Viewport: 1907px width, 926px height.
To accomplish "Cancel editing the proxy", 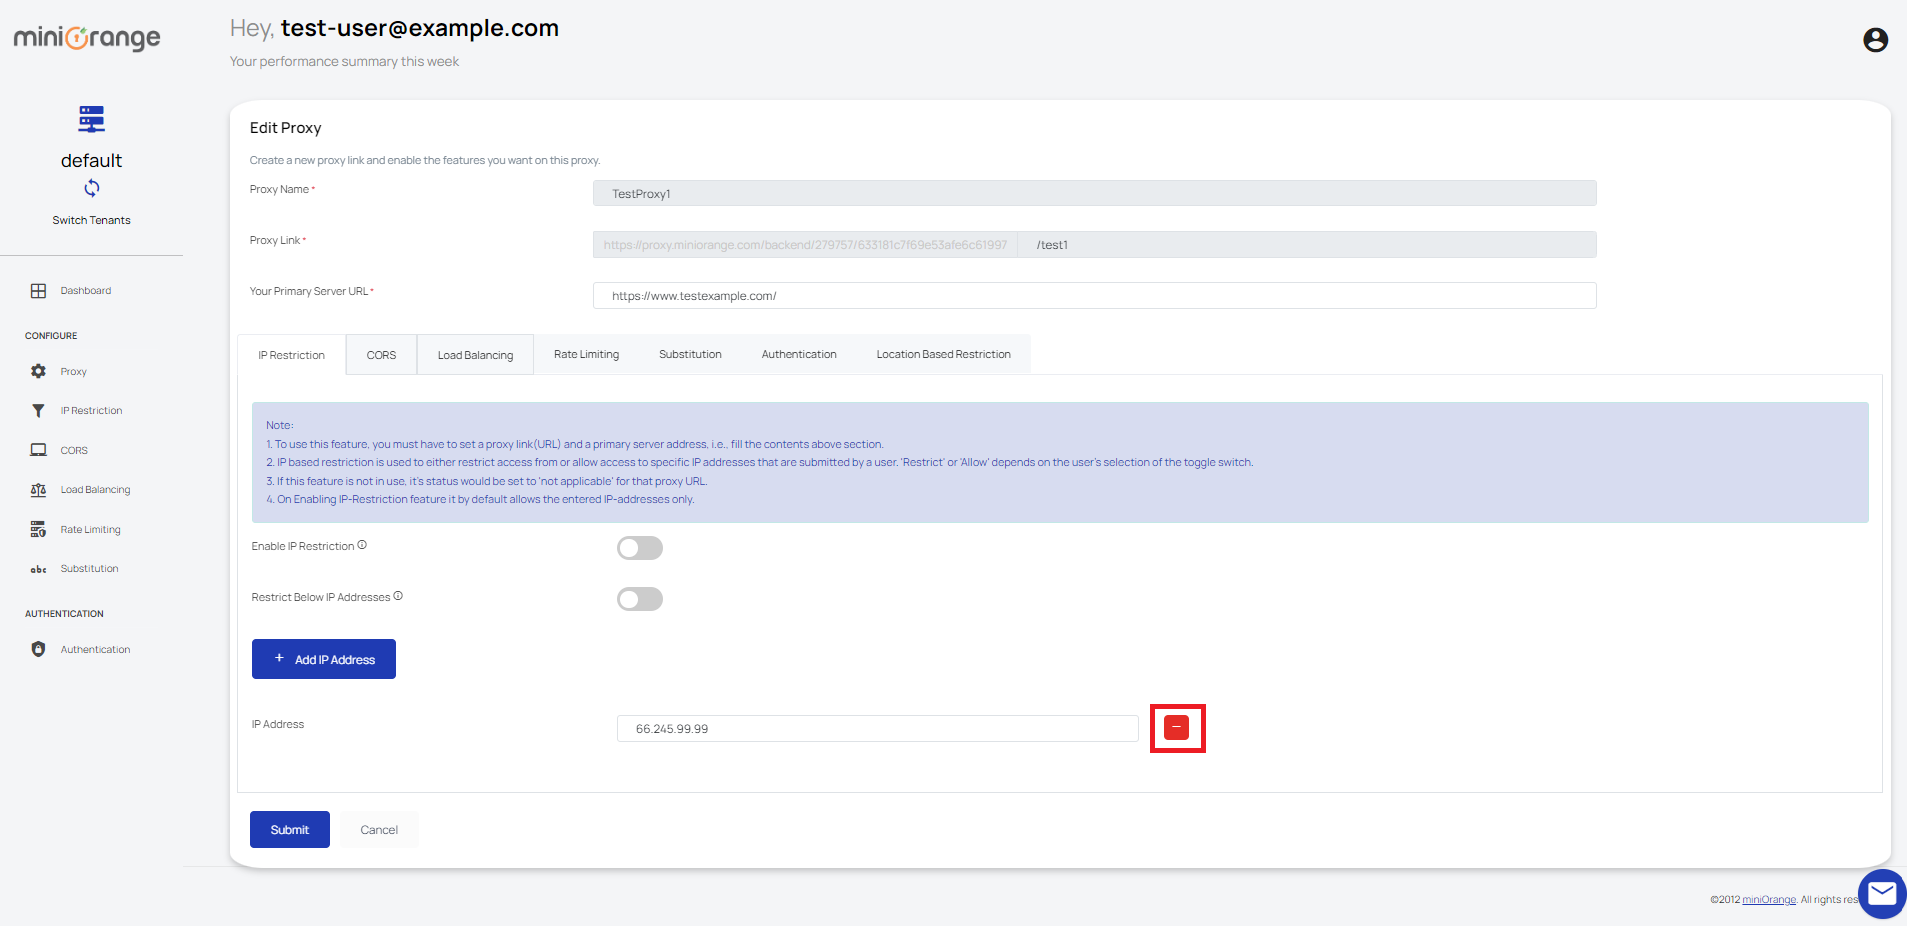I will click(379, 830).
